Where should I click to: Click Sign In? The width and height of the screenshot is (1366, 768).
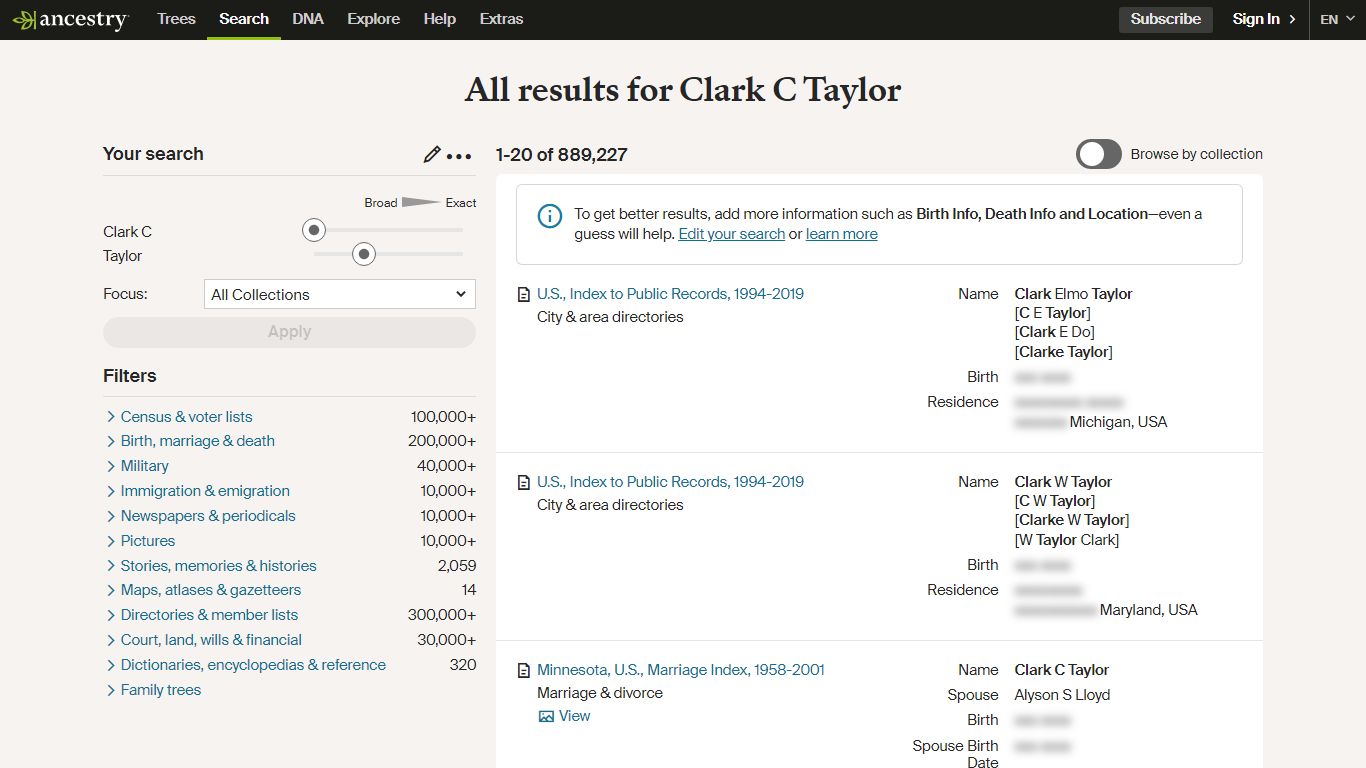1264,19
